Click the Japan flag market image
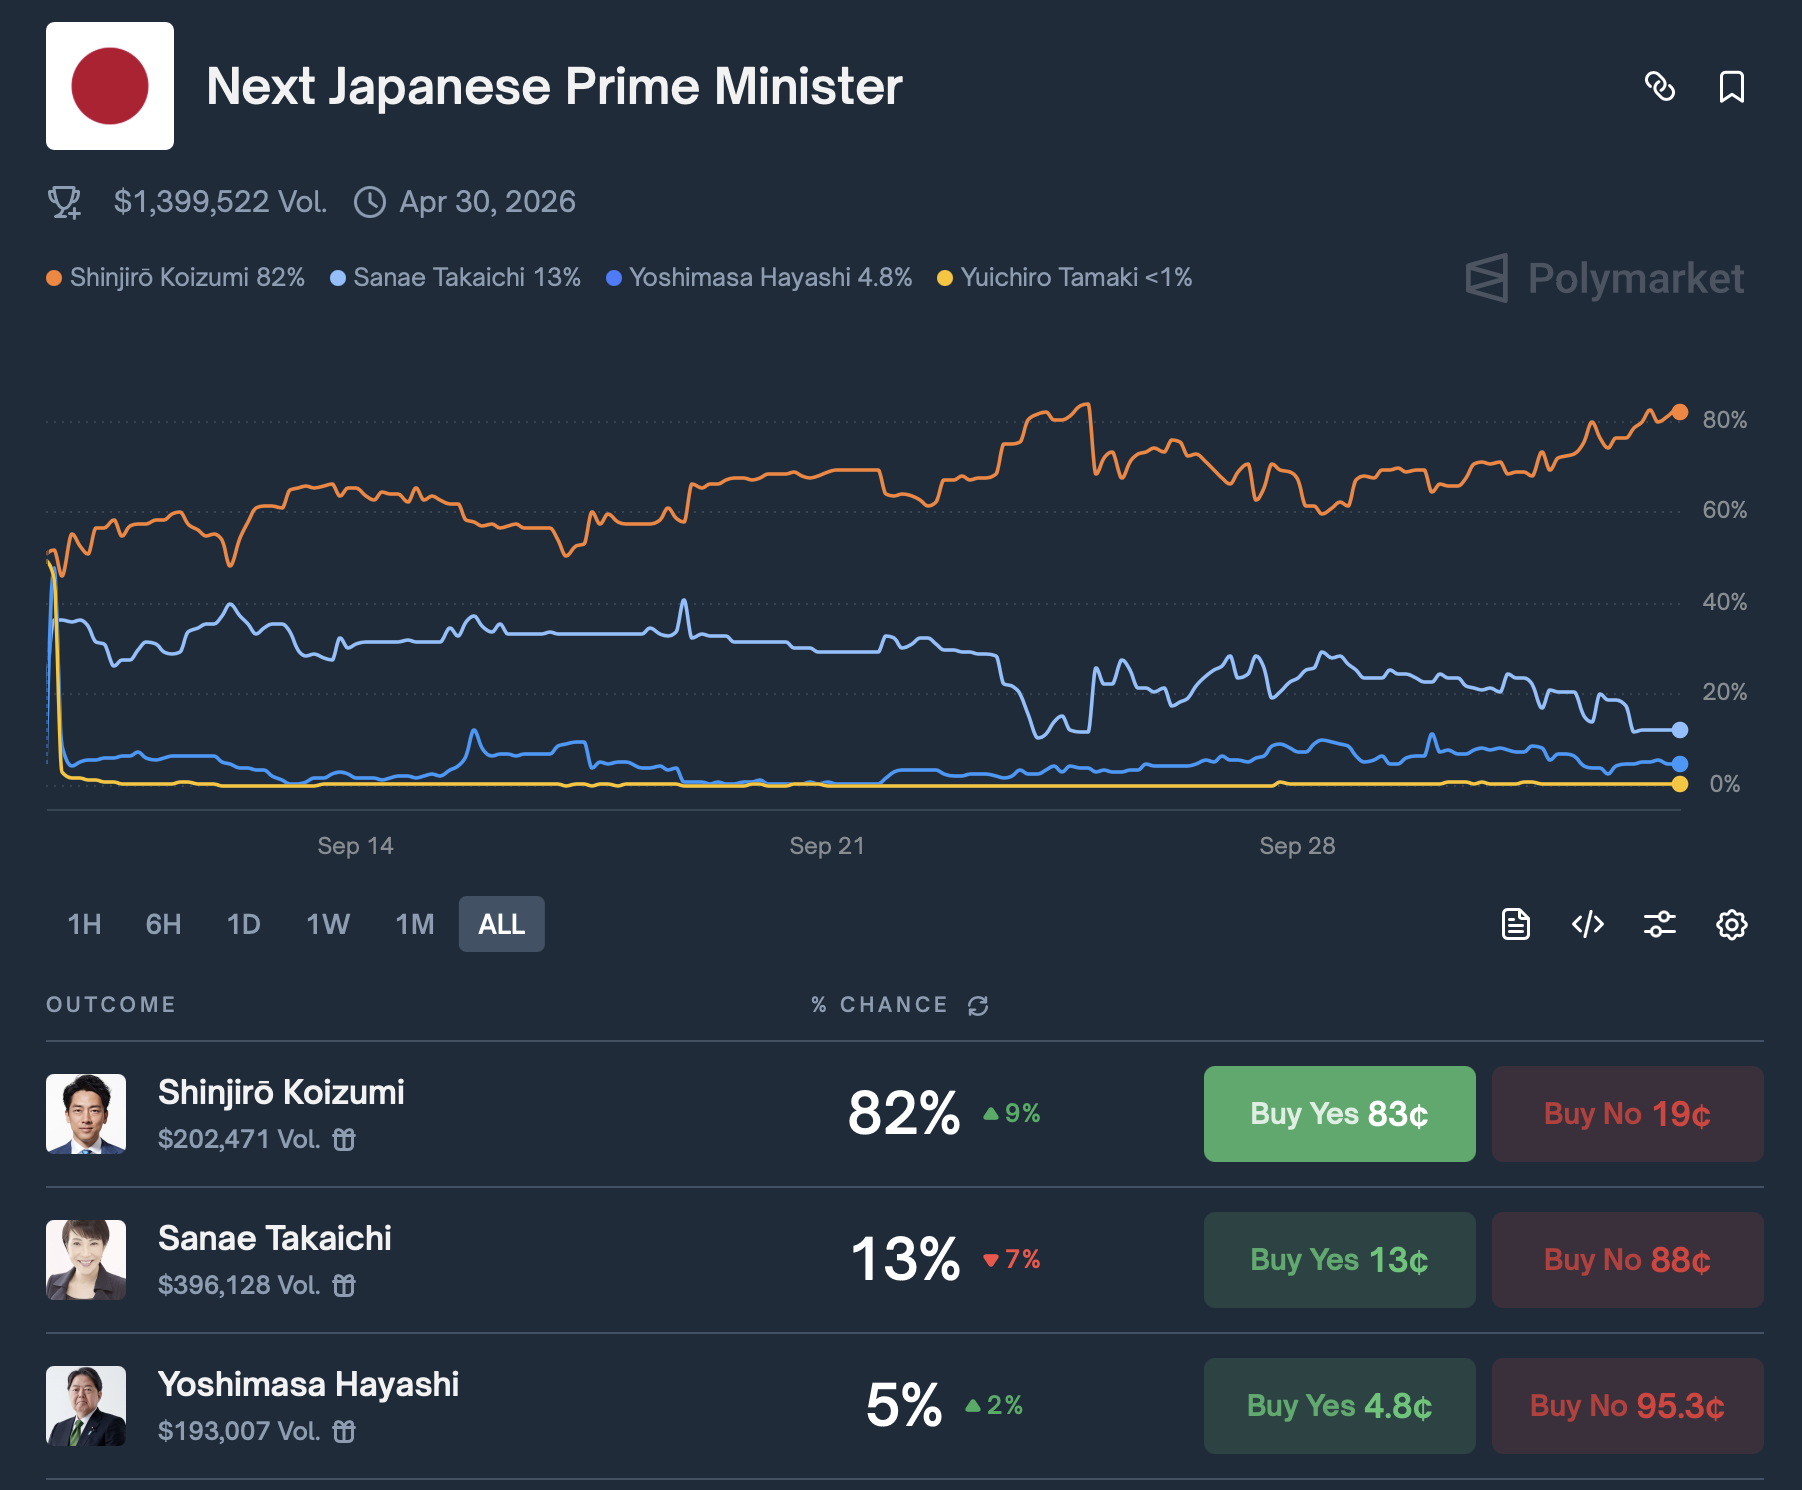 click(x=110, y=86)
